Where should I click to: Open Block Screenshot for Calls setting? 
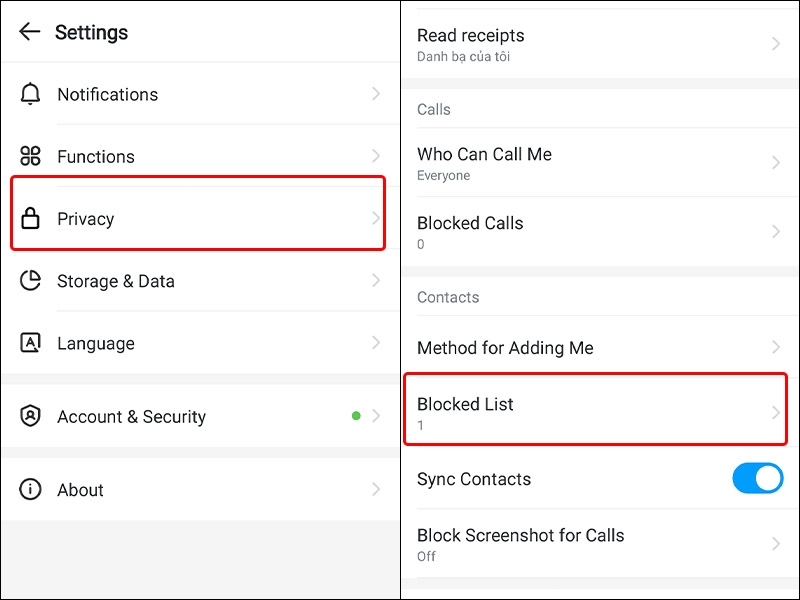pos(600,544)
